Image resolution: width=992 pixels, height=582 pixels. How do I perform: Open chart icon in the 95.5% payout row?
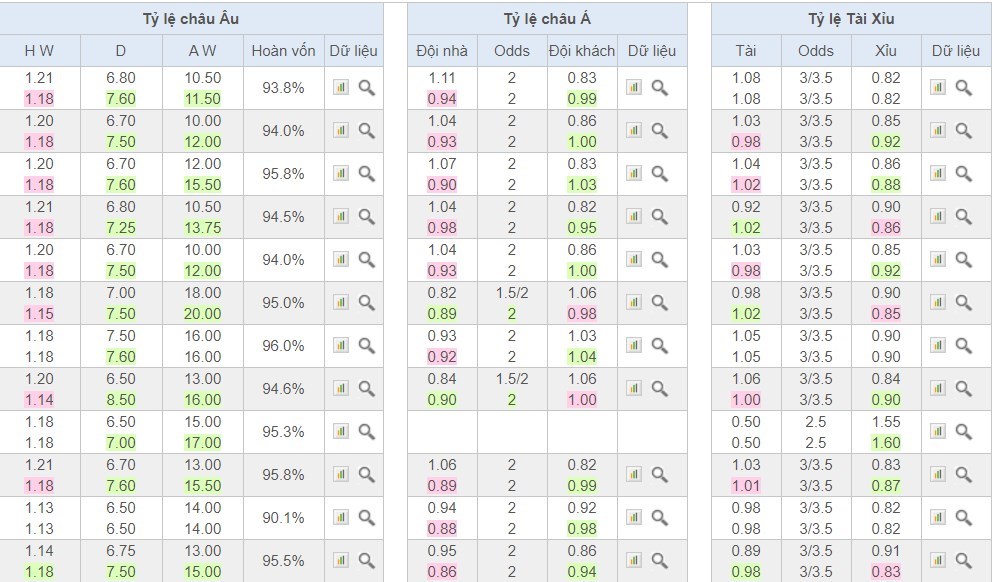341,561
